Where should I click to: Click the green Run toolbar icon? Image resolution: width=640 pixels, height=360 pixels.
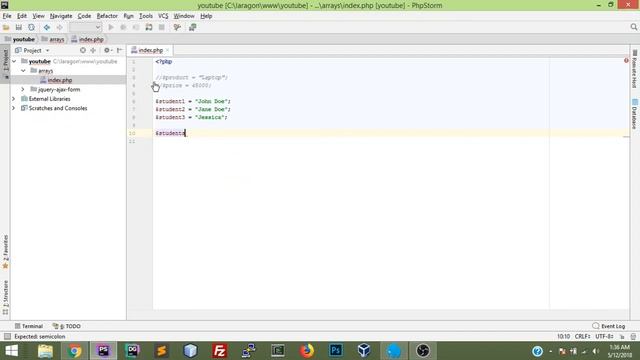[x=111, y=27]
